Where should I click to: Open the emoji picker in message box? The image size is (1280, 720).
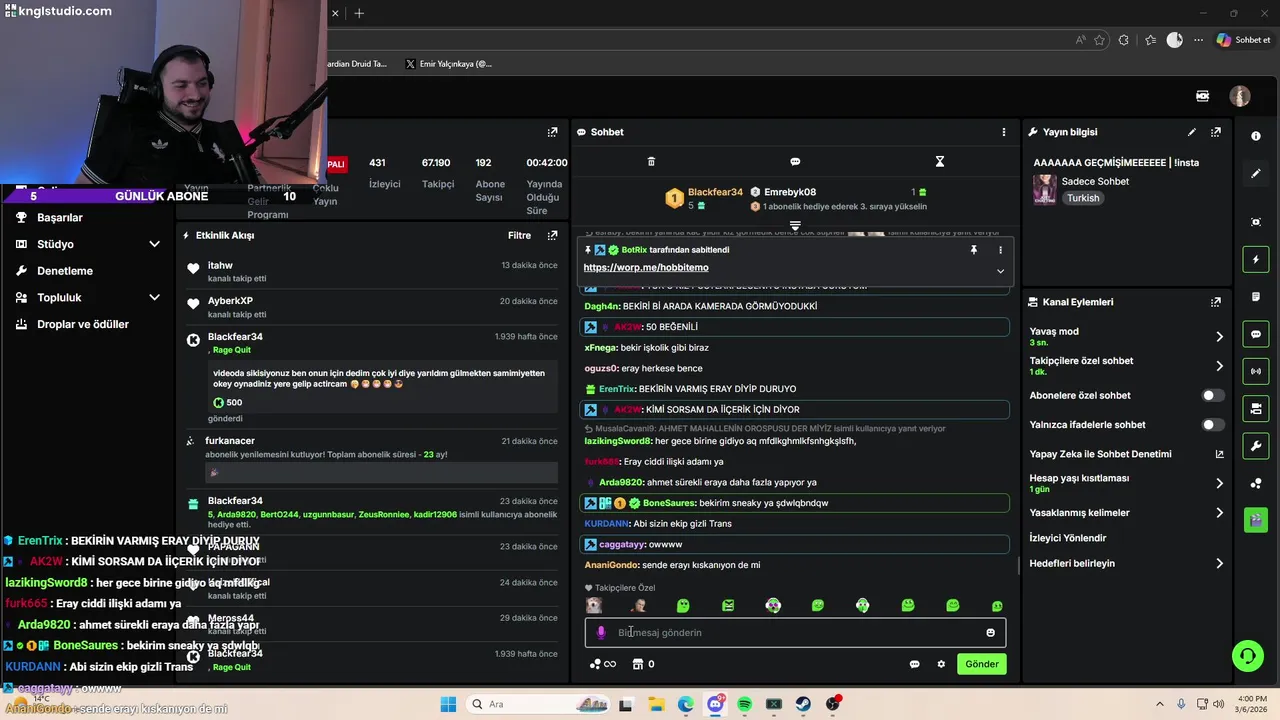[991, 633]
